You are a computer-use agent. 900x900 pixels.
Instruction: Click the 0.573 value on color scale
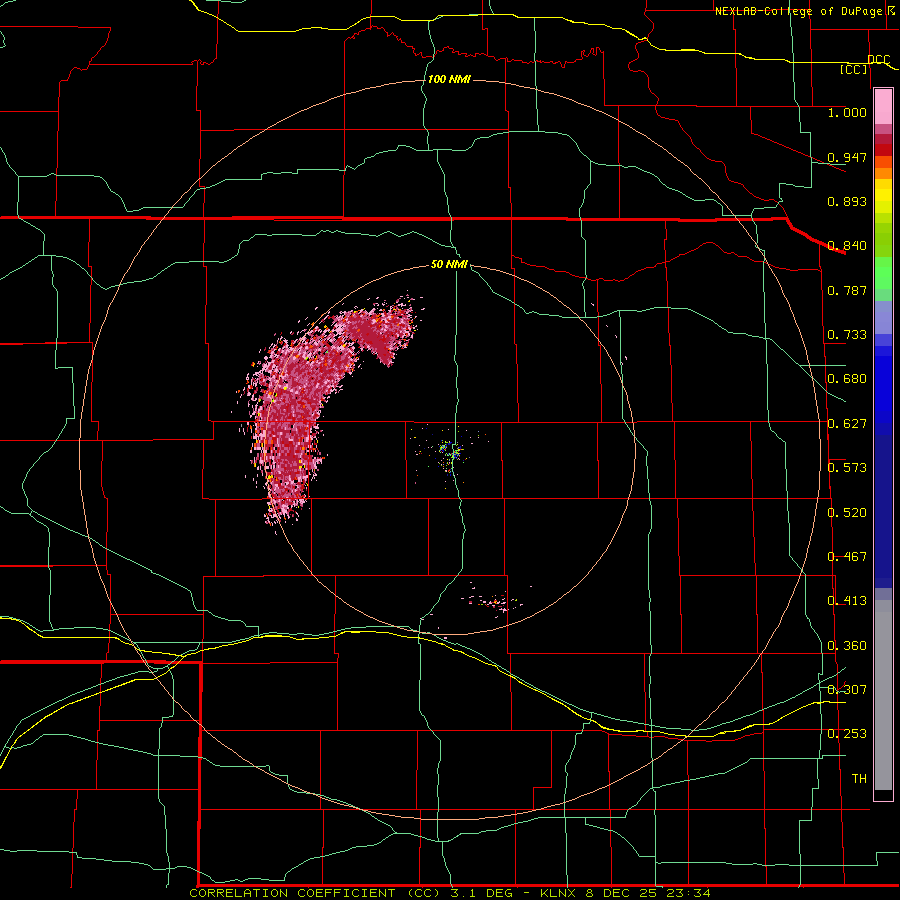click(x=847, y=468)
